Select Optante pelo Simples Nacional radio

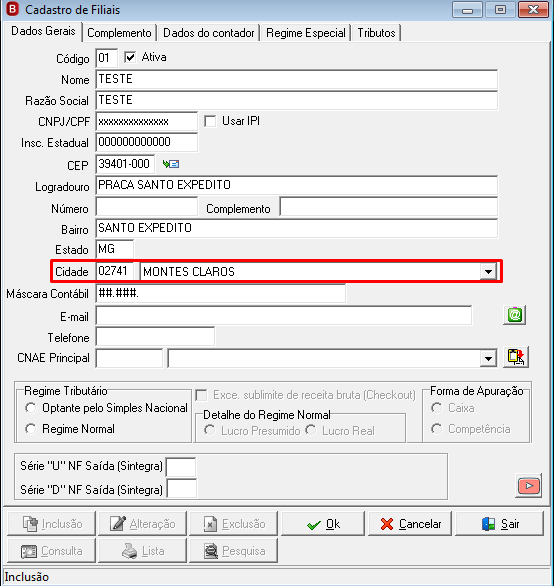point(31,408)
